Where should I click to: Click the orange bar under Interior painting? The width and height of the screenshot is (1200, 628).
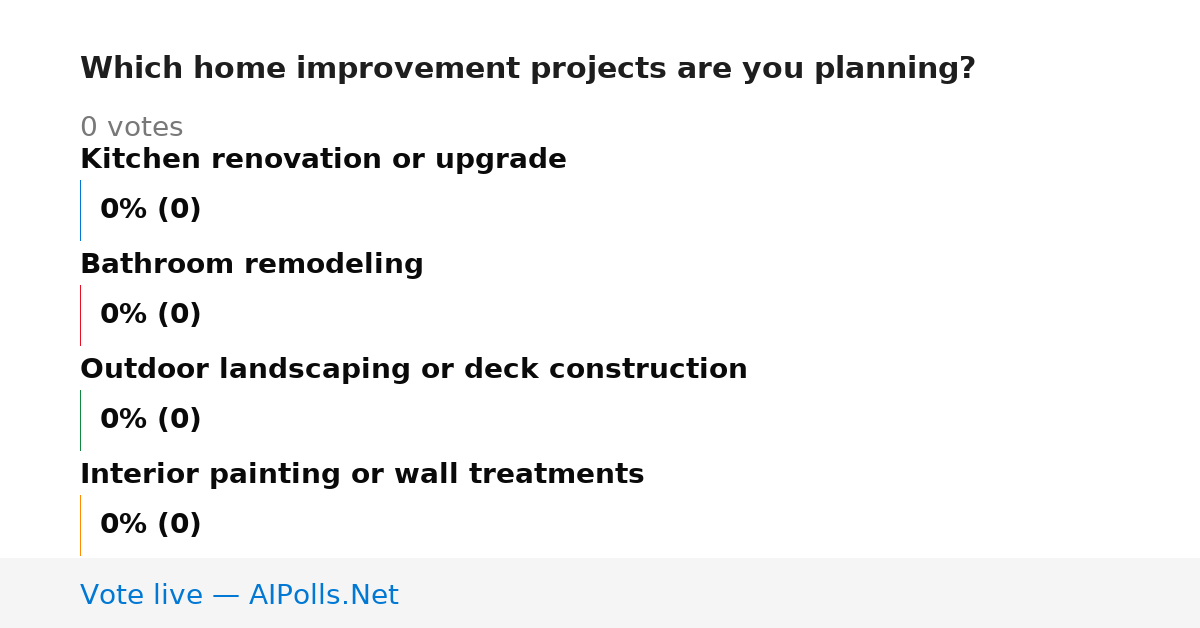(80, 525)
